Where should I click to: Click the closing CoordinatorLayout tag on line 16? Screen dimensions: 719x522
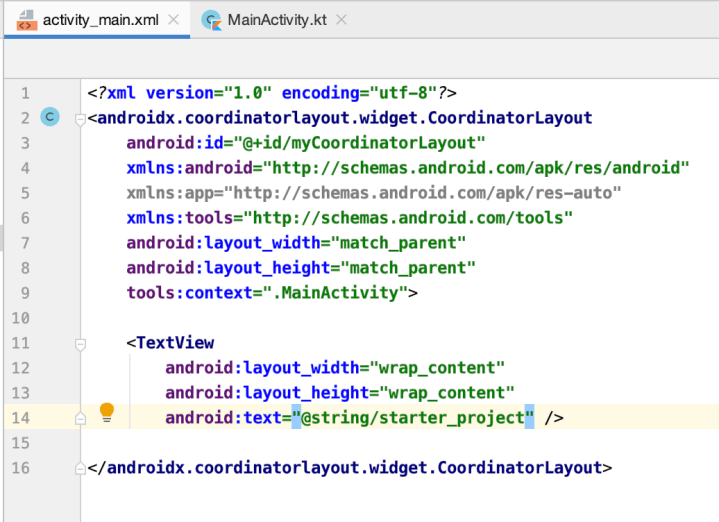pyautogui.click(x=349, y=468)
